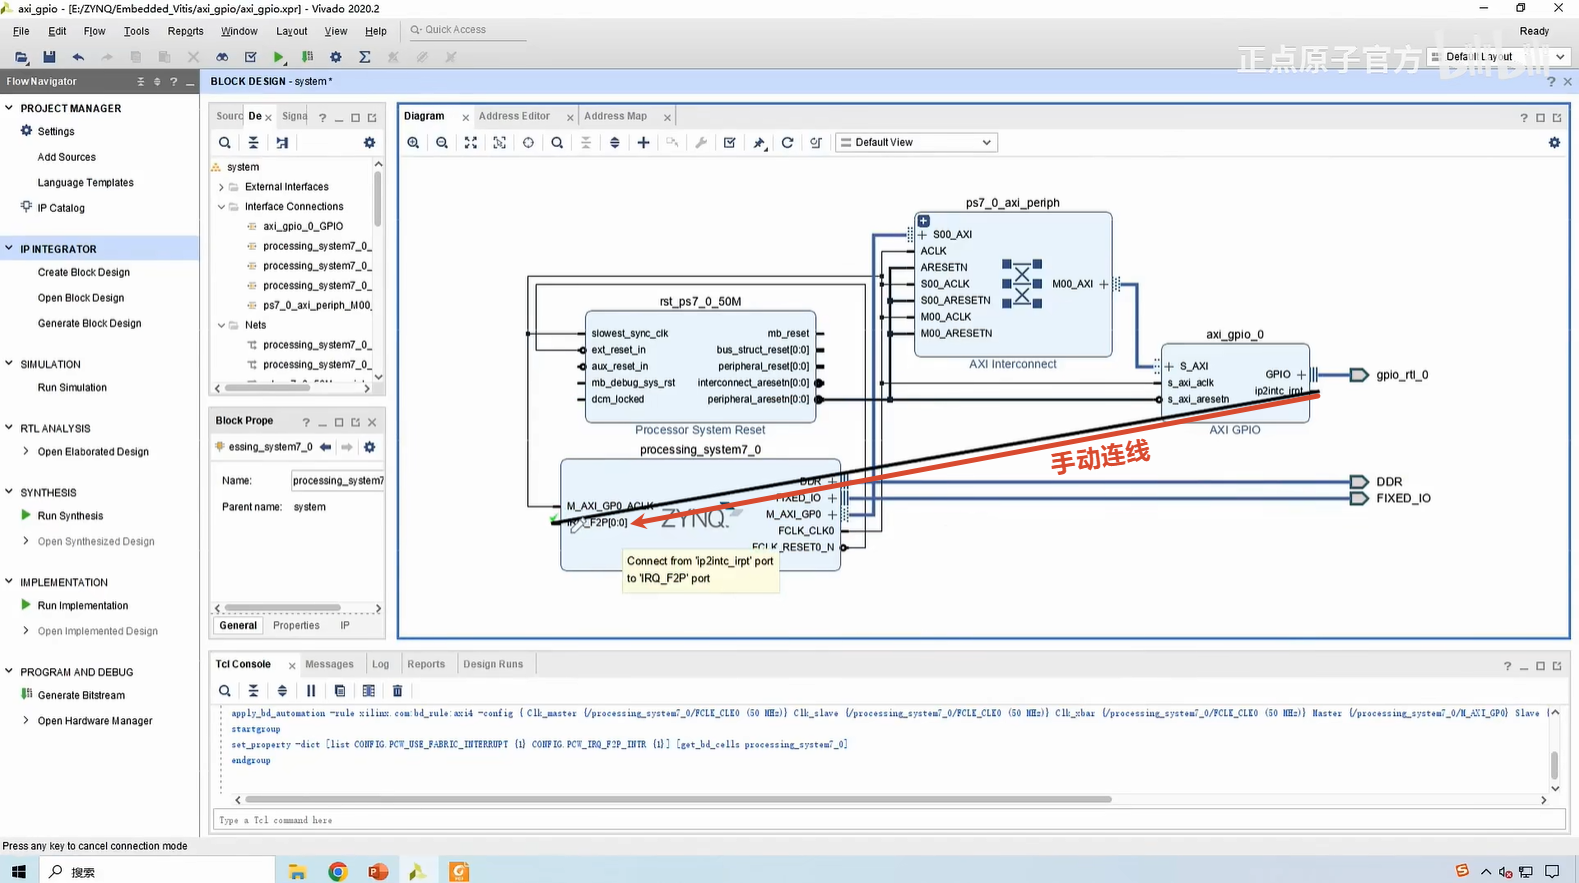
Task: Open the File menu
Action: pyautogui.click(x=21, y=31)
